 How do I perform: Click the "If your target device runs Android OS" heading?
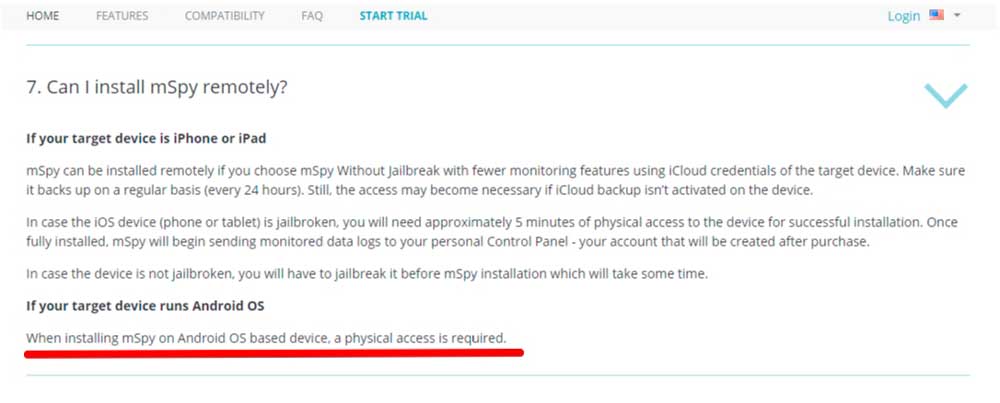coord(145,305)
